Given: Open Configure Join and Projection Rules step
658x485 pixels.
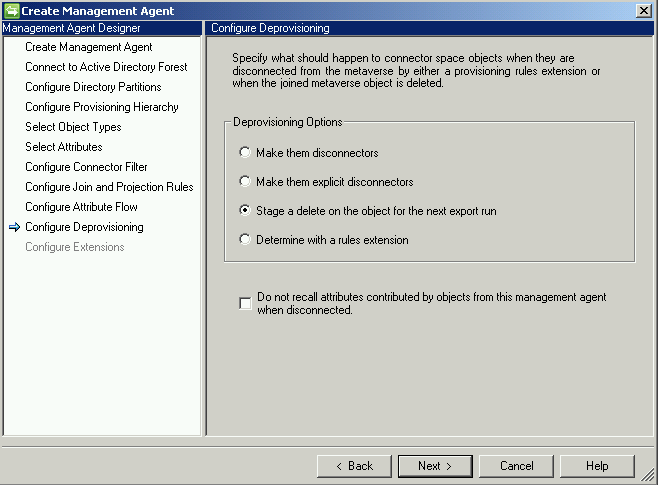Looking at the screenshot, I should coord(109,187).
